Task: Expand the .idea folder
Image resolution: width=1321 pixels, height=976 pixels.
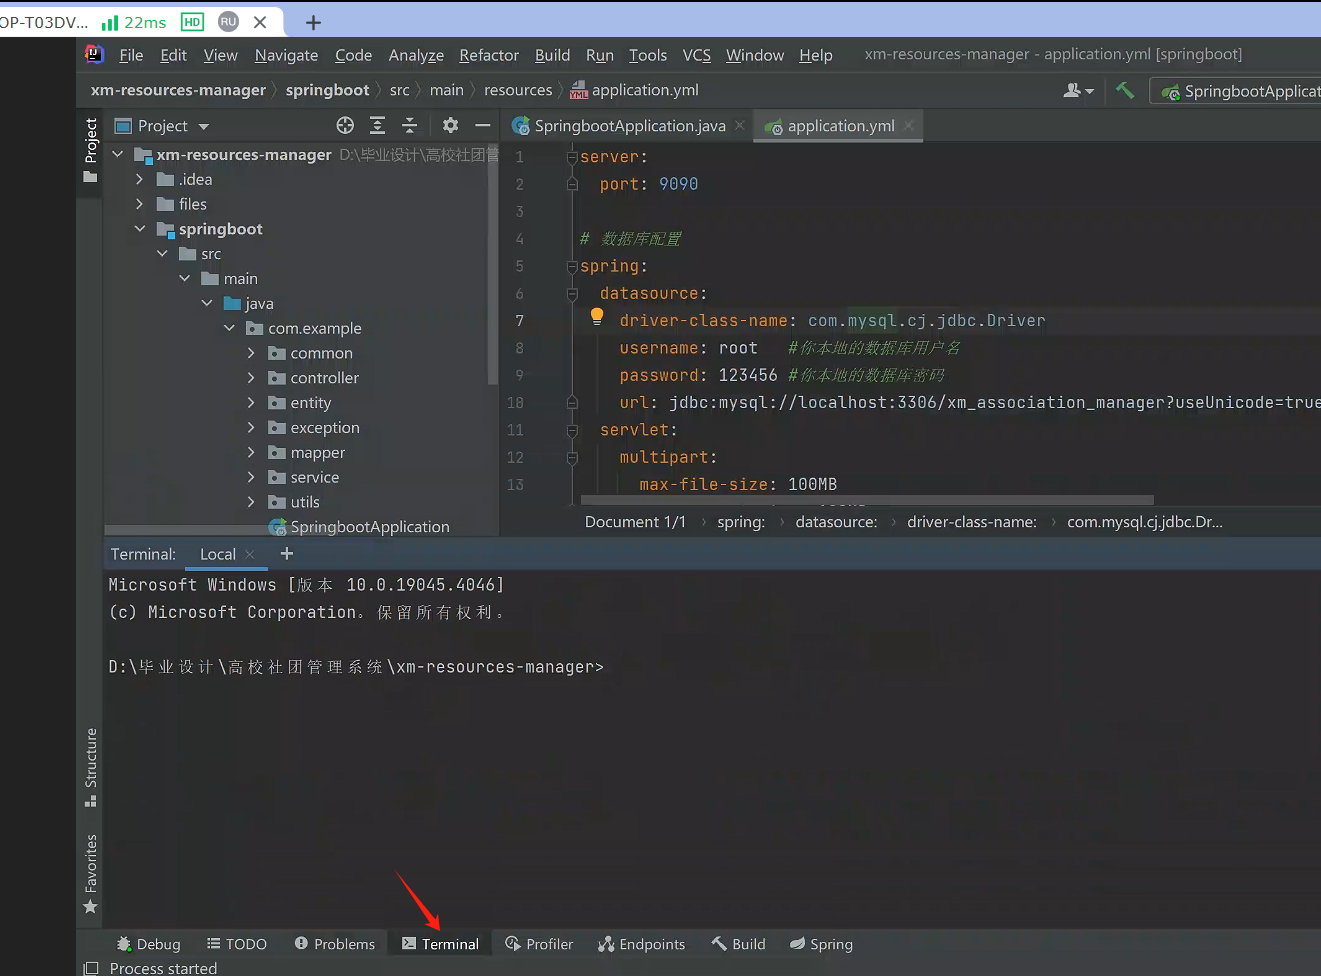Action: [x=140, y=179]
